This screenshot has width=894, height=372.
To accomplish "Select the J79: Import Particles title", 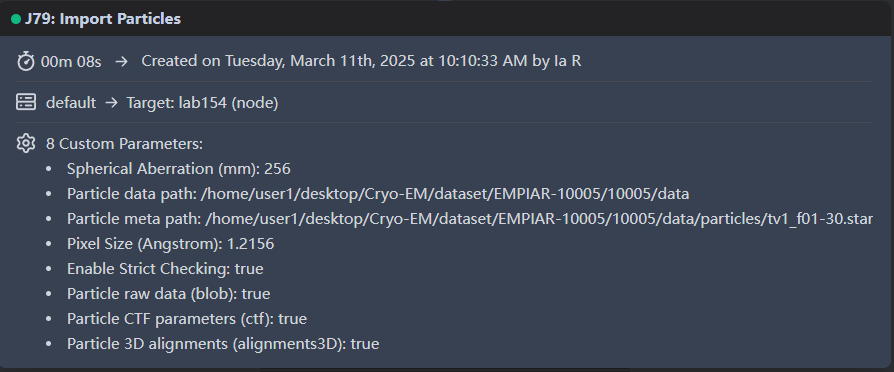I will click(103, 19).
